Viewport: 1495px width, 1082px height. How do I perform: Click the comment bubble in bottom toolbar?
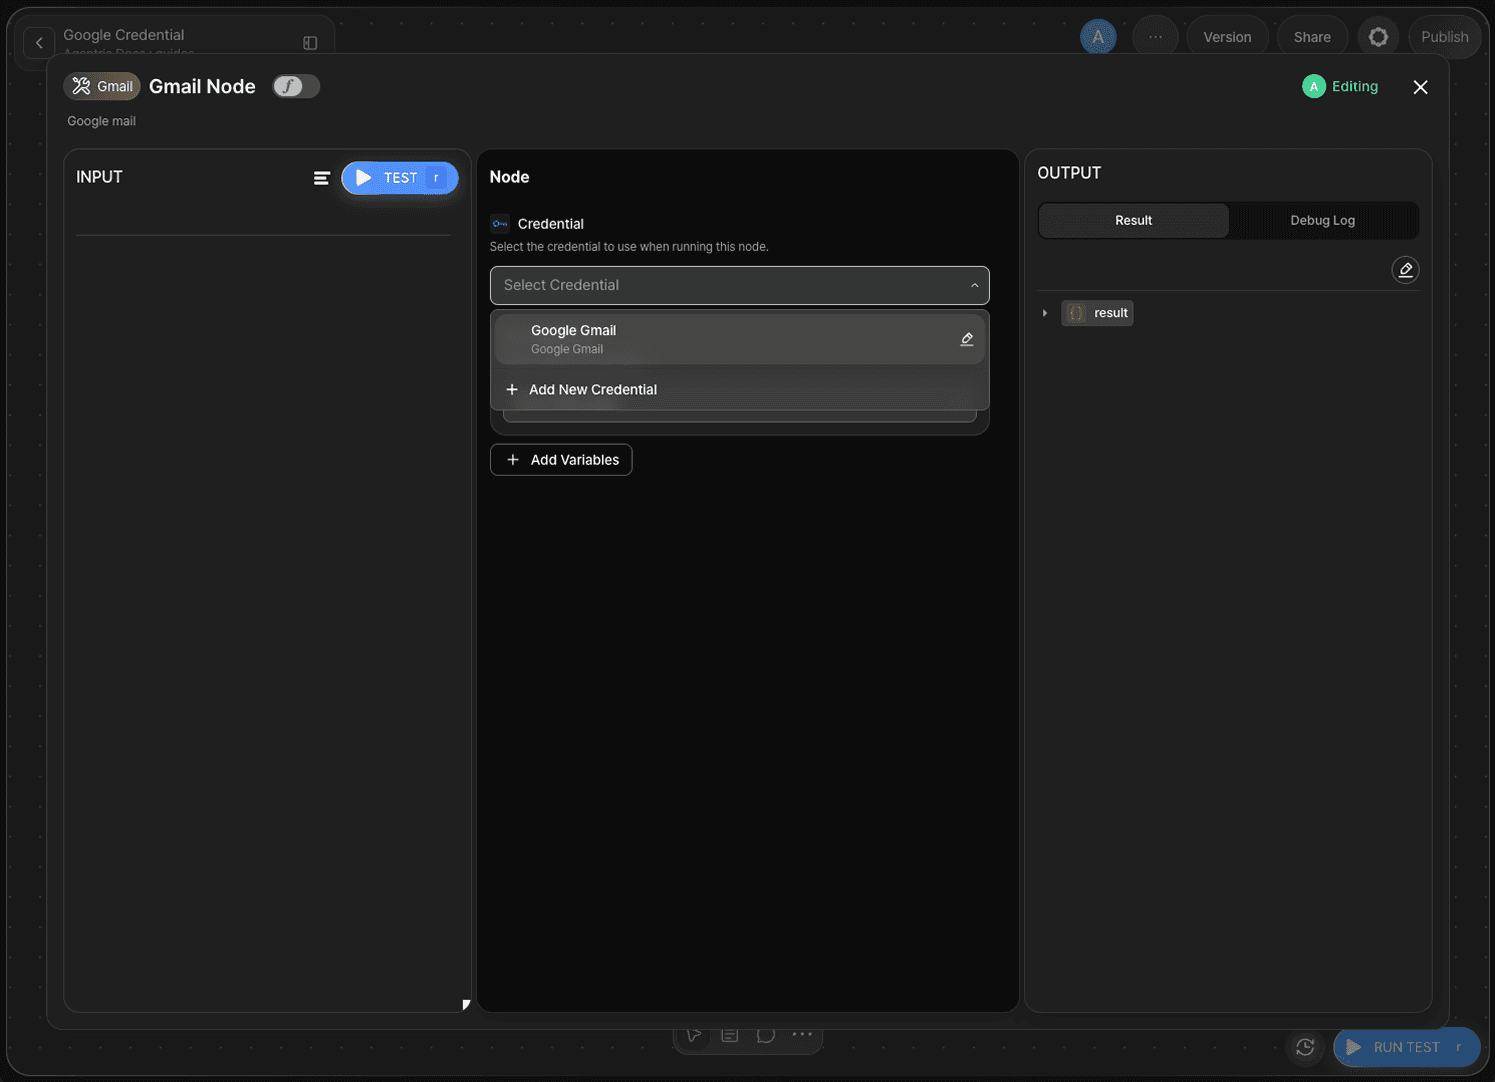click(766, 1035)
